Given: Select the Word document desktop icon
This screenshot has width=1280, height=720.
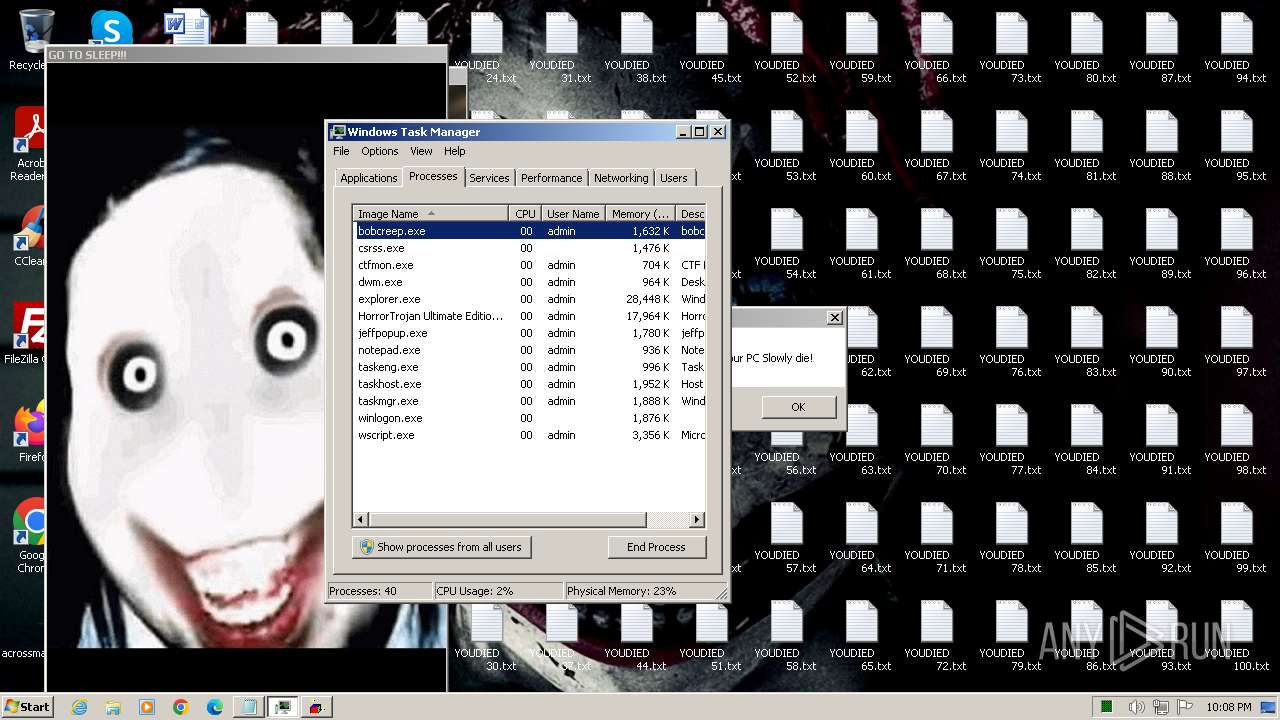Looking at the screenshot, I should (186, 28).
